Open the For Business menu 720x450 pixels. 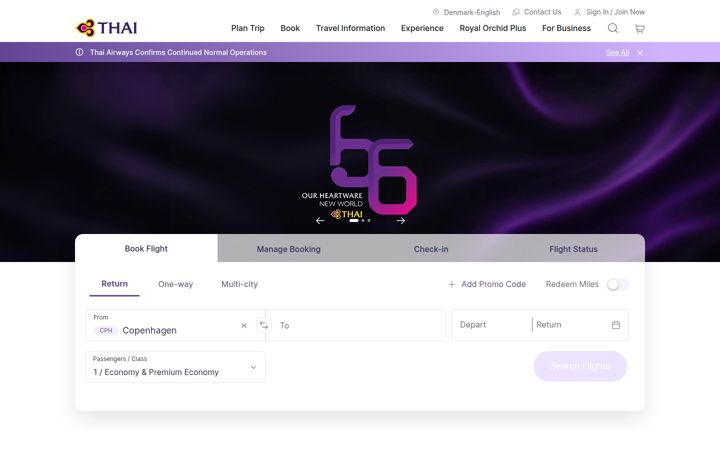566,28
